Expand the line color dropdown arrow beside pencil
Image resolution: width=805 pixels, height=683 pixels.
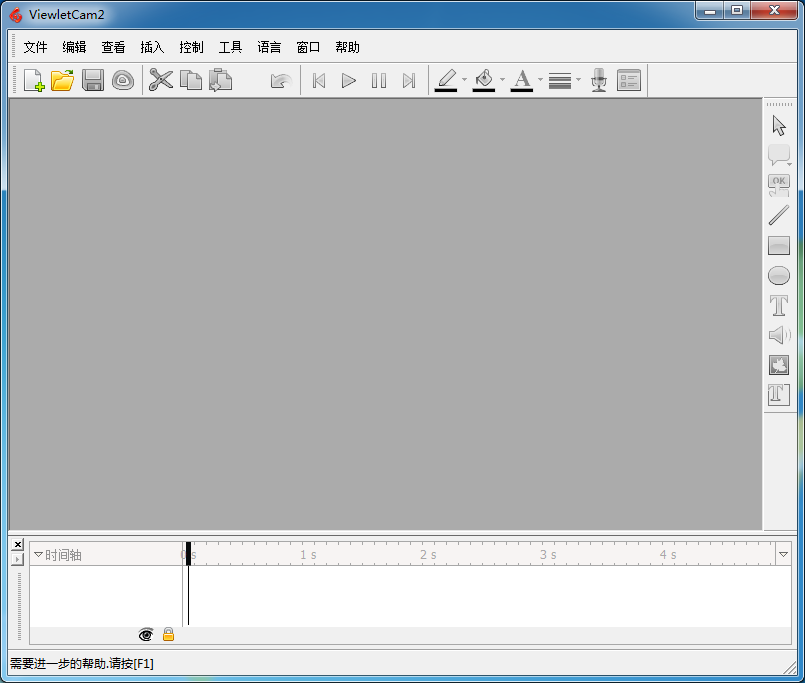(x=464, y=80)
